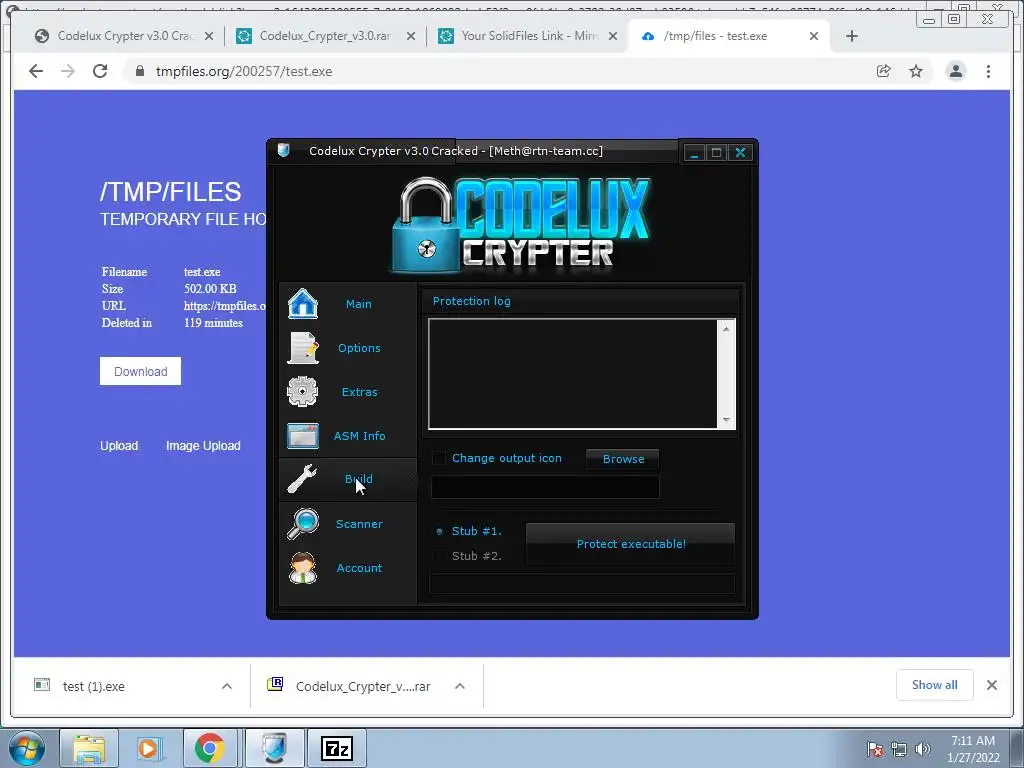Switch to Codelux_Crypter_v3.0.rar browser tab

pyautogui.click(x=325, y=36)
